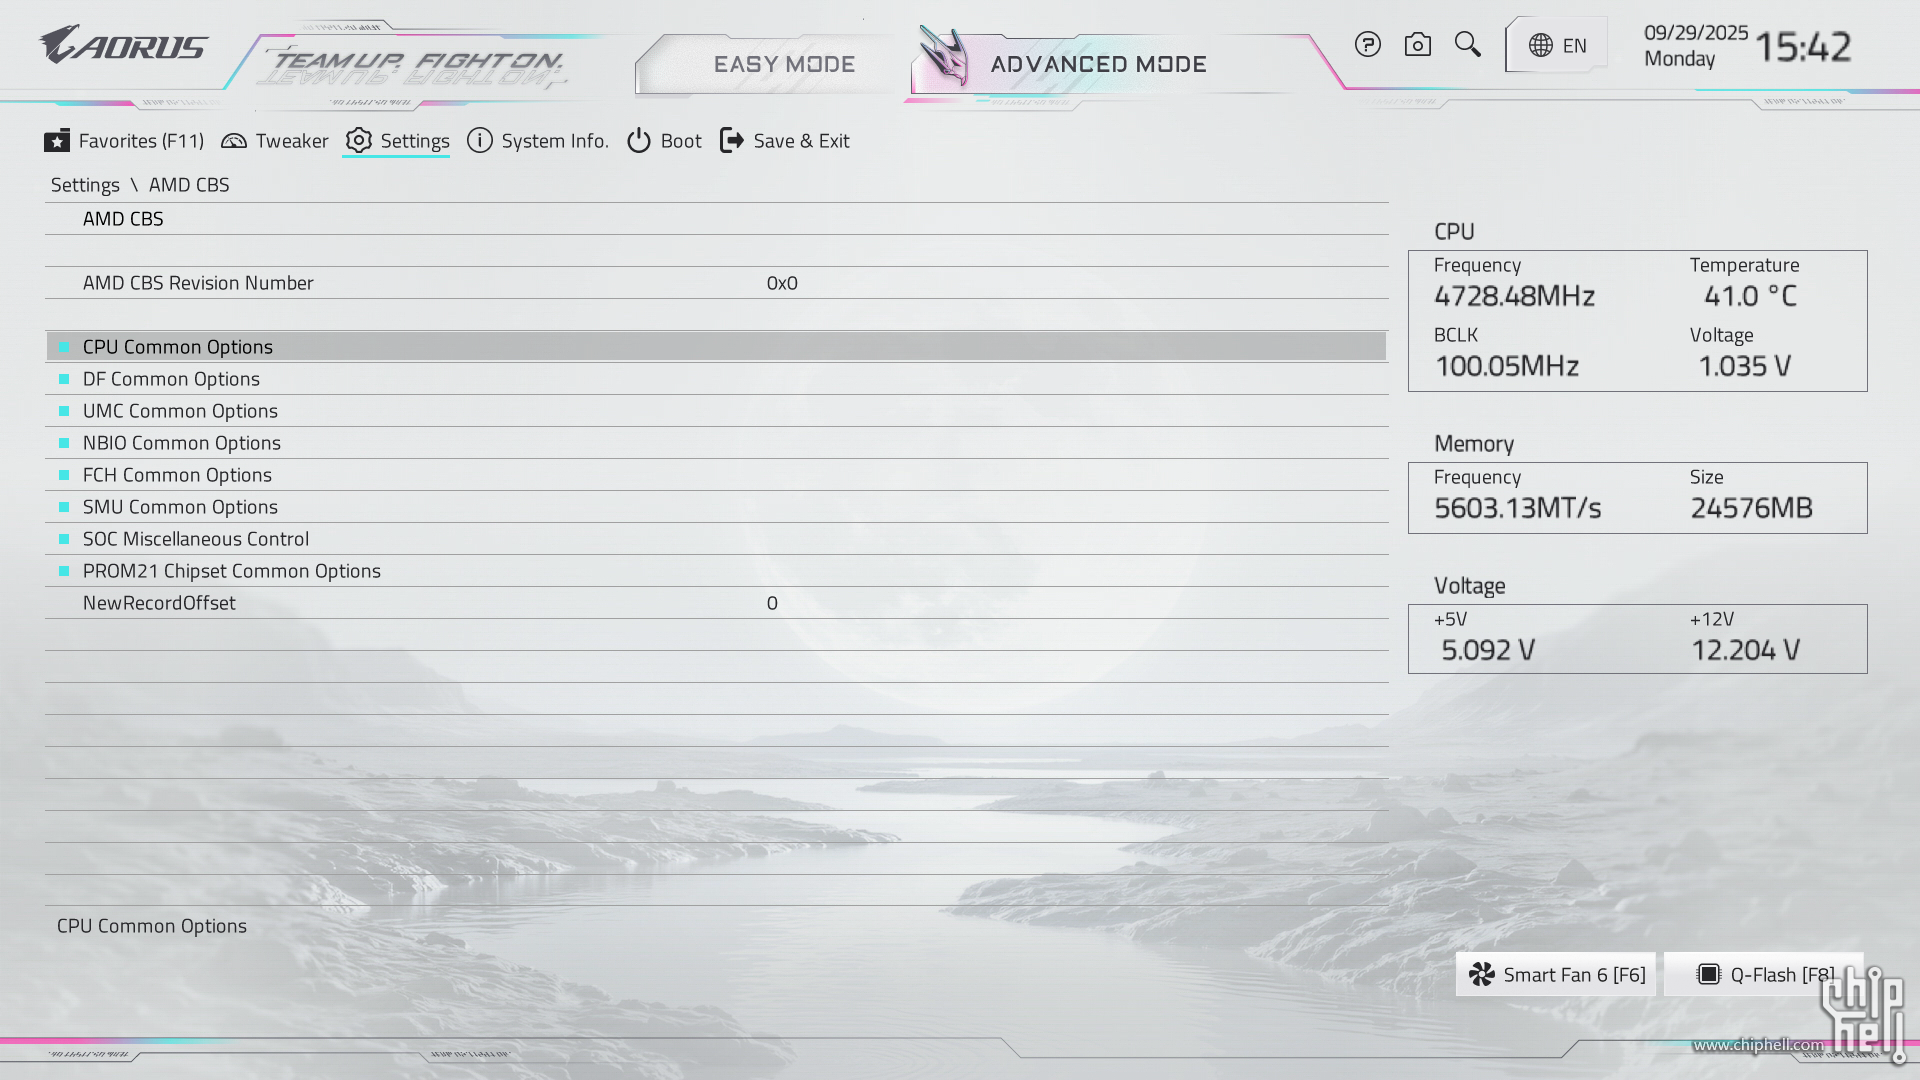The image size is (1920, 1080).
Task: Click the help question mark icon
Action: click(x=1367, y=44)
